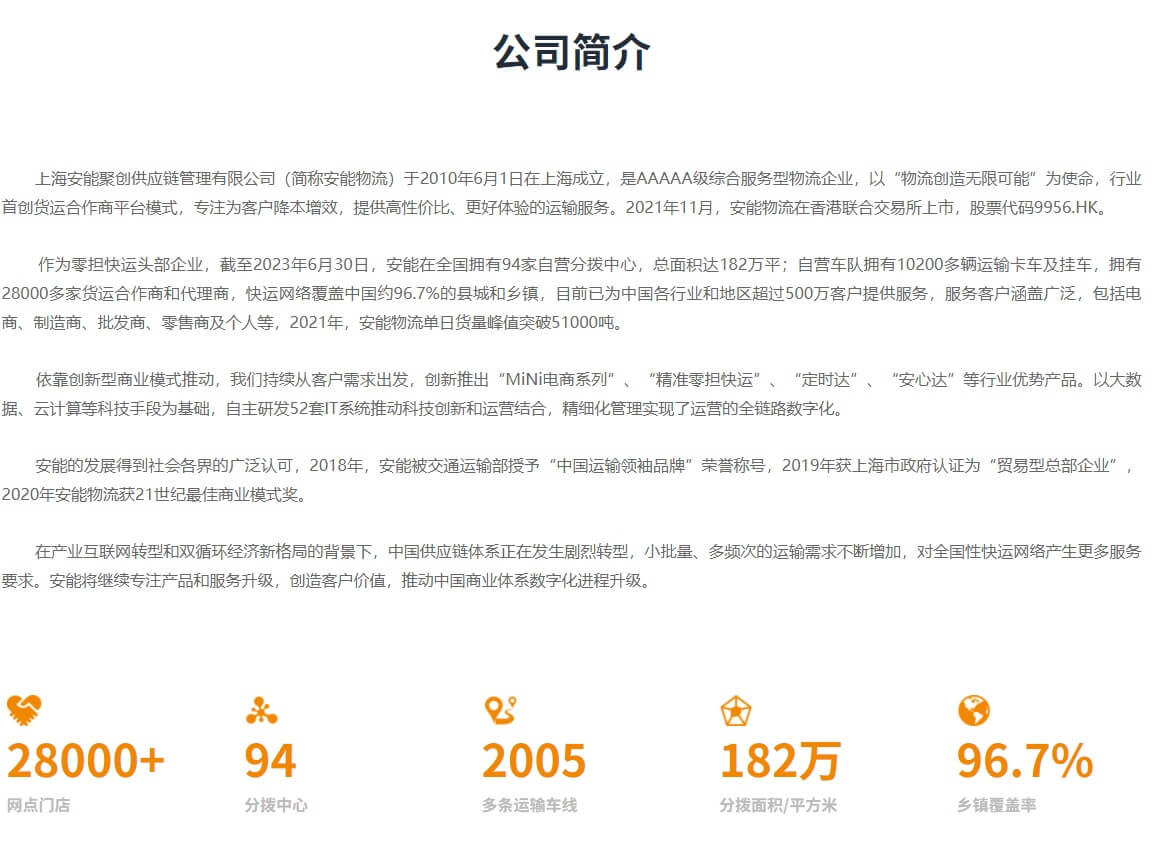
Task: Select the 乡镇覆盖率 label
Action: coord(996,805)
